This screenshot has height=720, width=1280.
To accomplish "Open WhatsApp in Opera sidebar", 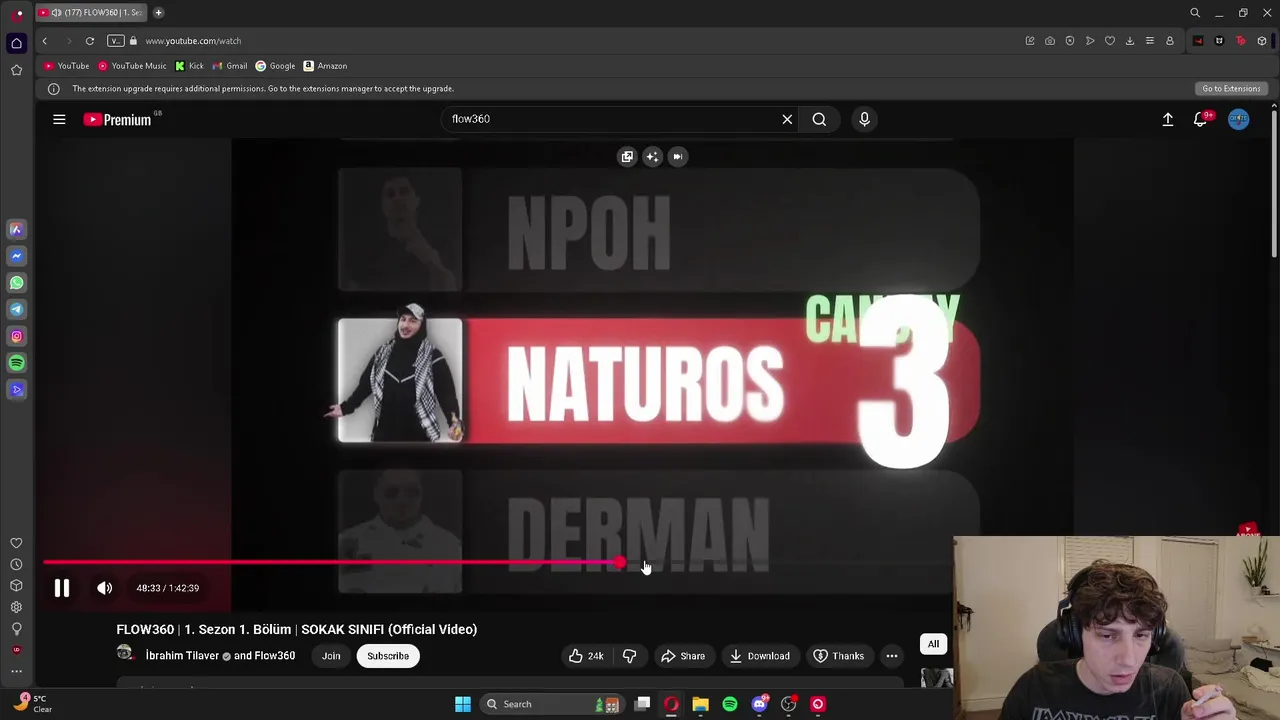I will [16, 283].
